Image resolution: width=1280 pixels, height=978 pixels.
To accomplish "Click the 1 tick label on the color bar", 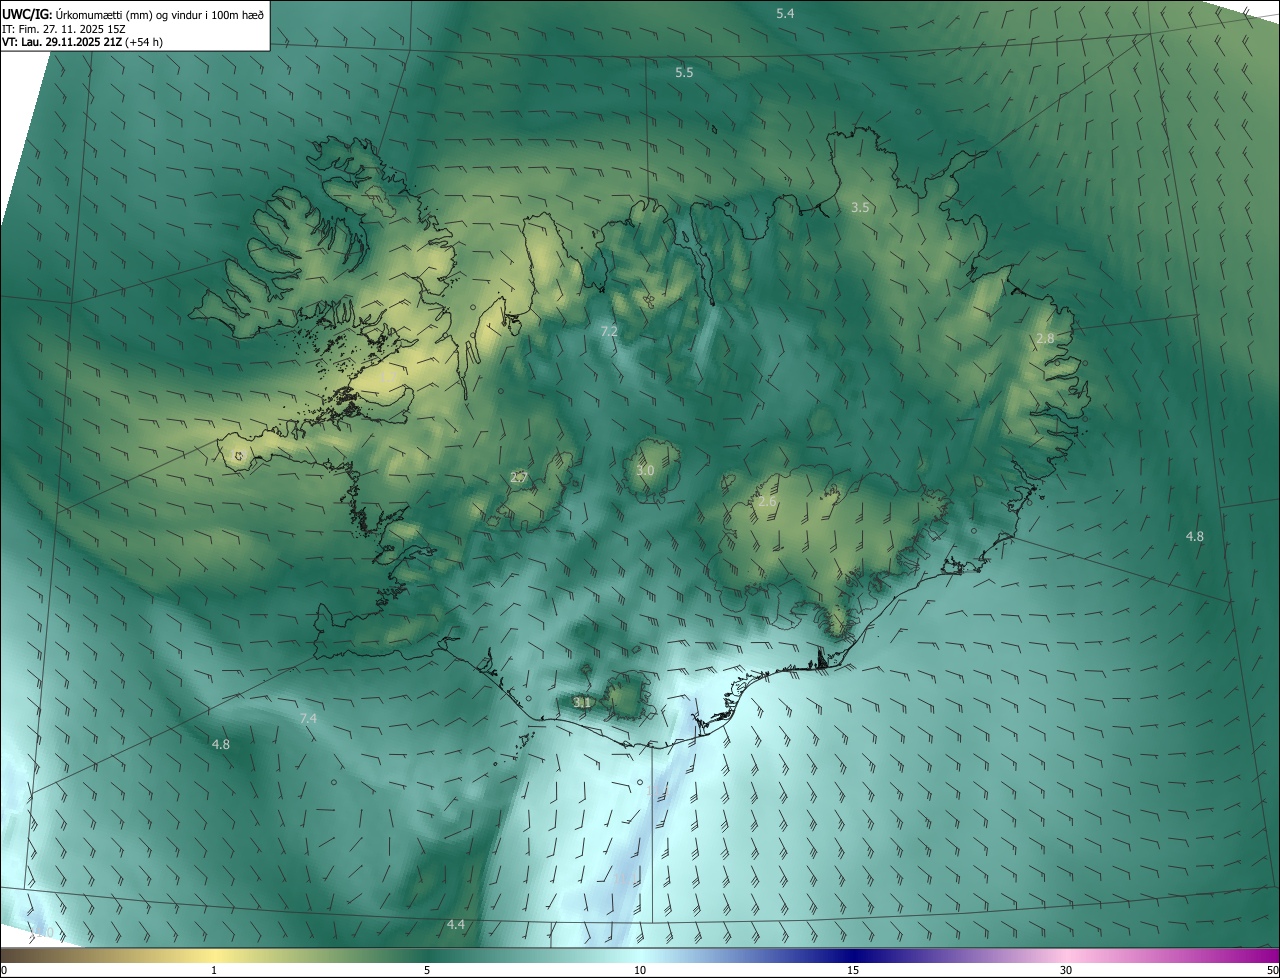I will pyautogui.click(x=215, y=970).
